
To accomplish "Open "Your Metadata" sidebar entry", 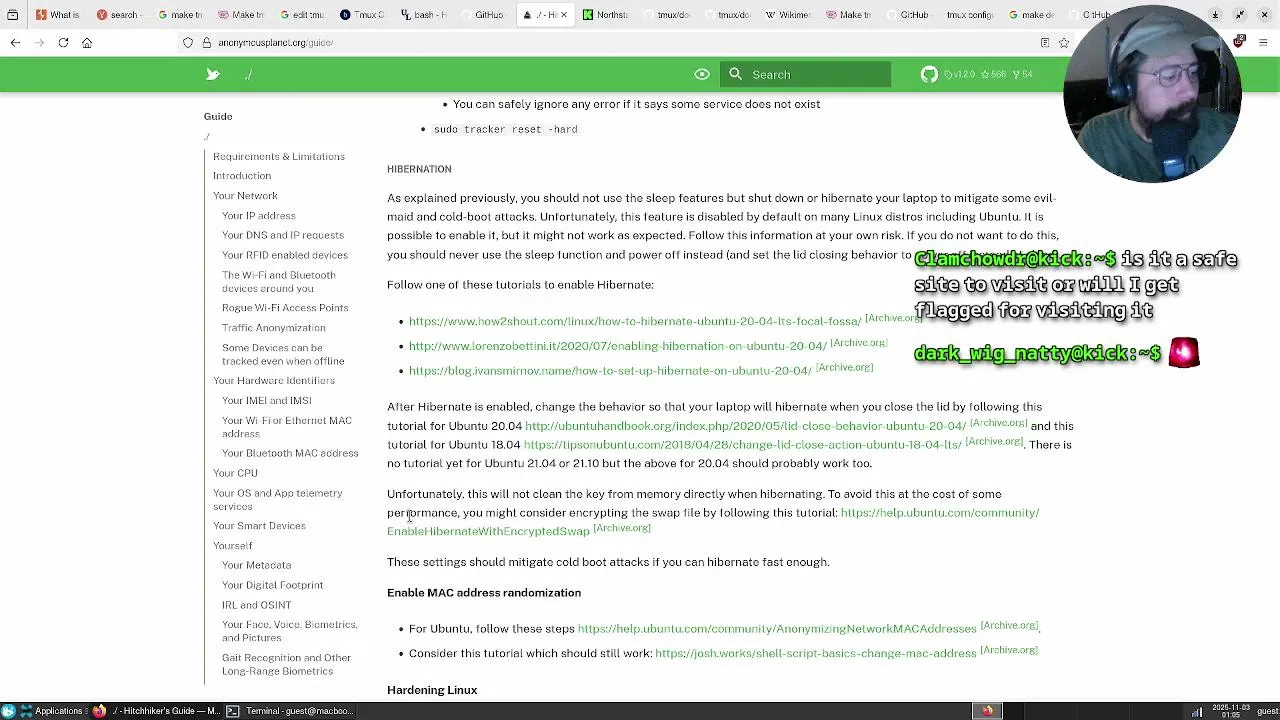I will click(257, 566).
